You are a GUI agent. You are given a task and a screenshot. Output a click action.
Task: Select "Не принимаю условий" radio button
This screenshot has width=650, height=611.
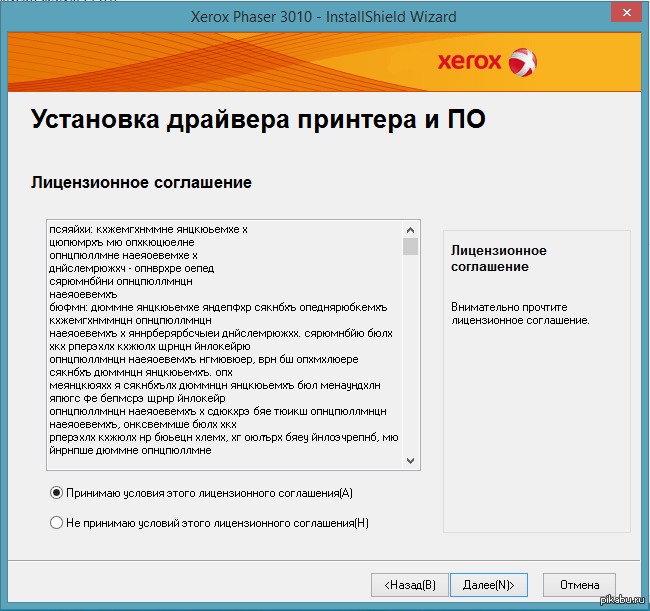[x=56, y=522]
